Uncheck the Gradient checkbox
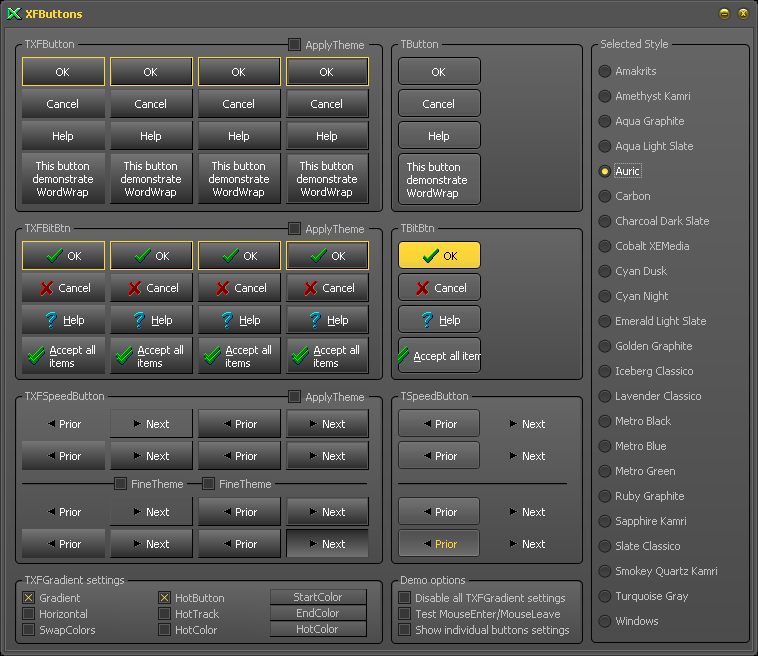 pos(29,598)
